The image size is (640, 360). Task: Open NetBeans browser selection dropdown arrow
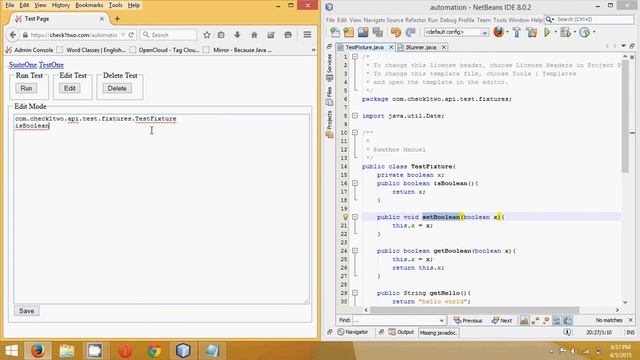(507, 32)
